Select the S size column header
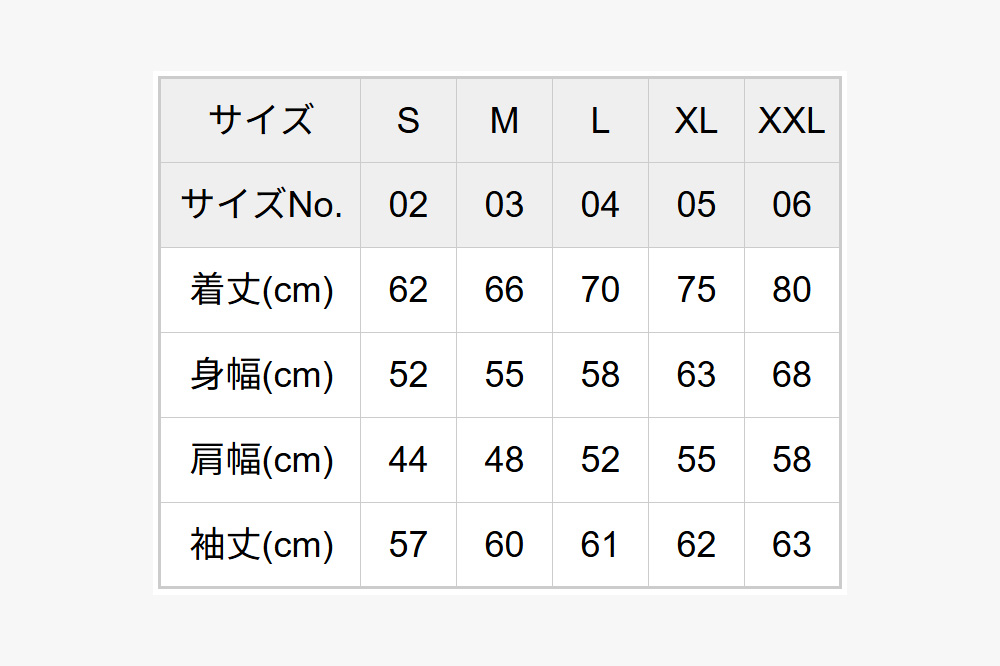1000x666 pixels. (408, 120)
